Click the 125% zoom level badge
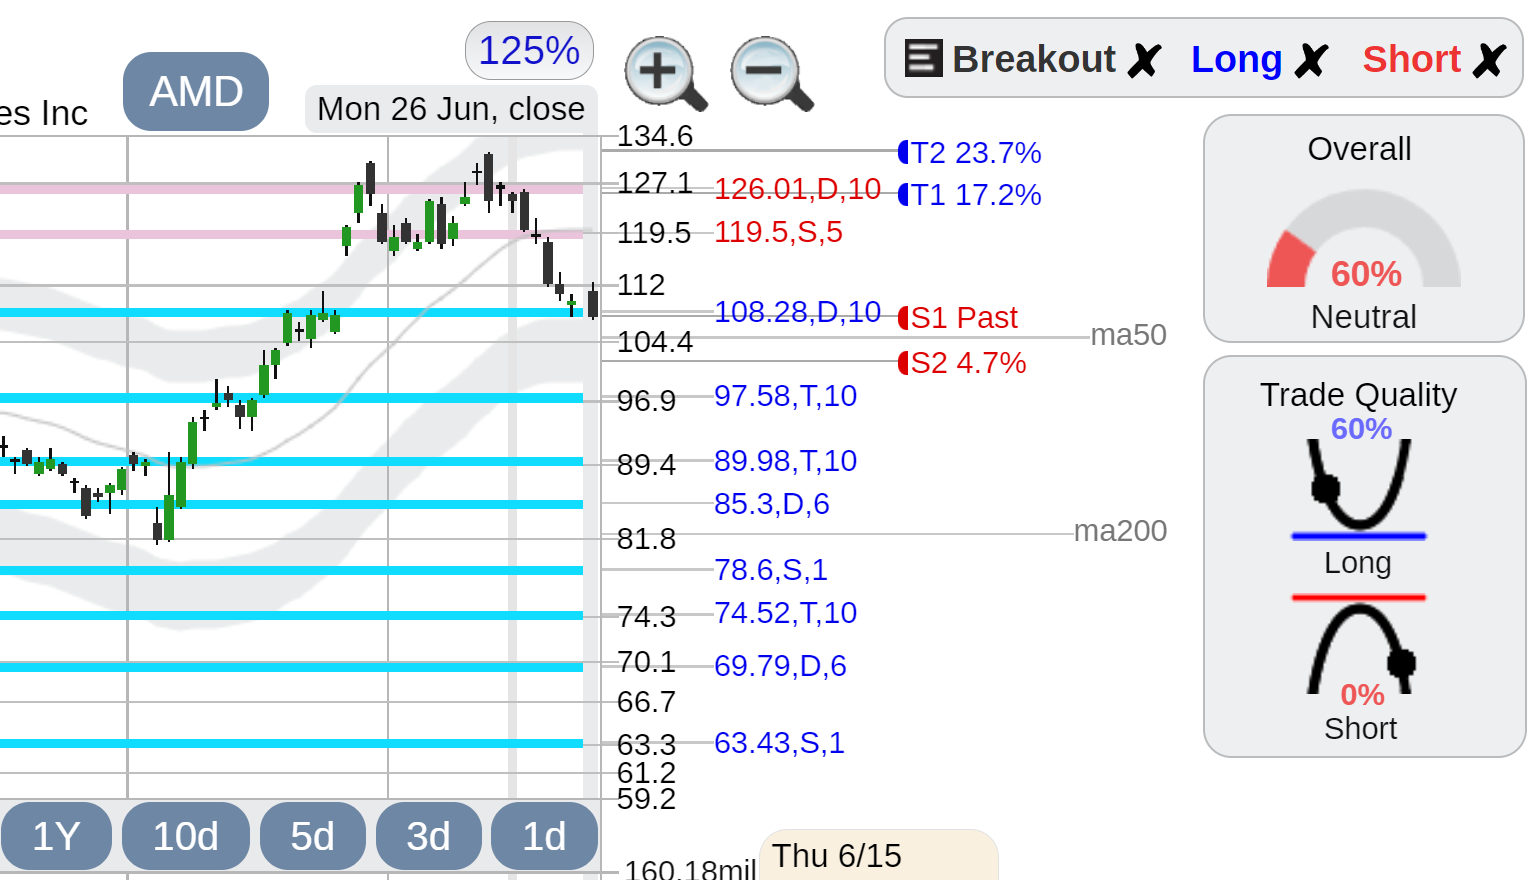 [x=529, y=50]
